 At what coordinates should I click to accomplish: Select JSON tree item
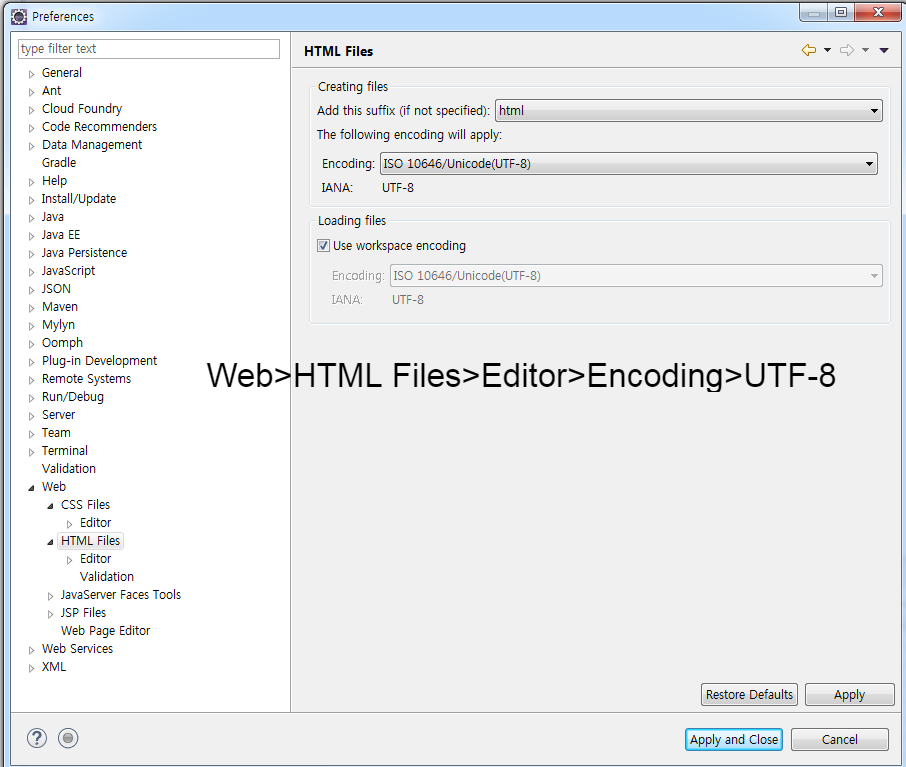point(56,288)
